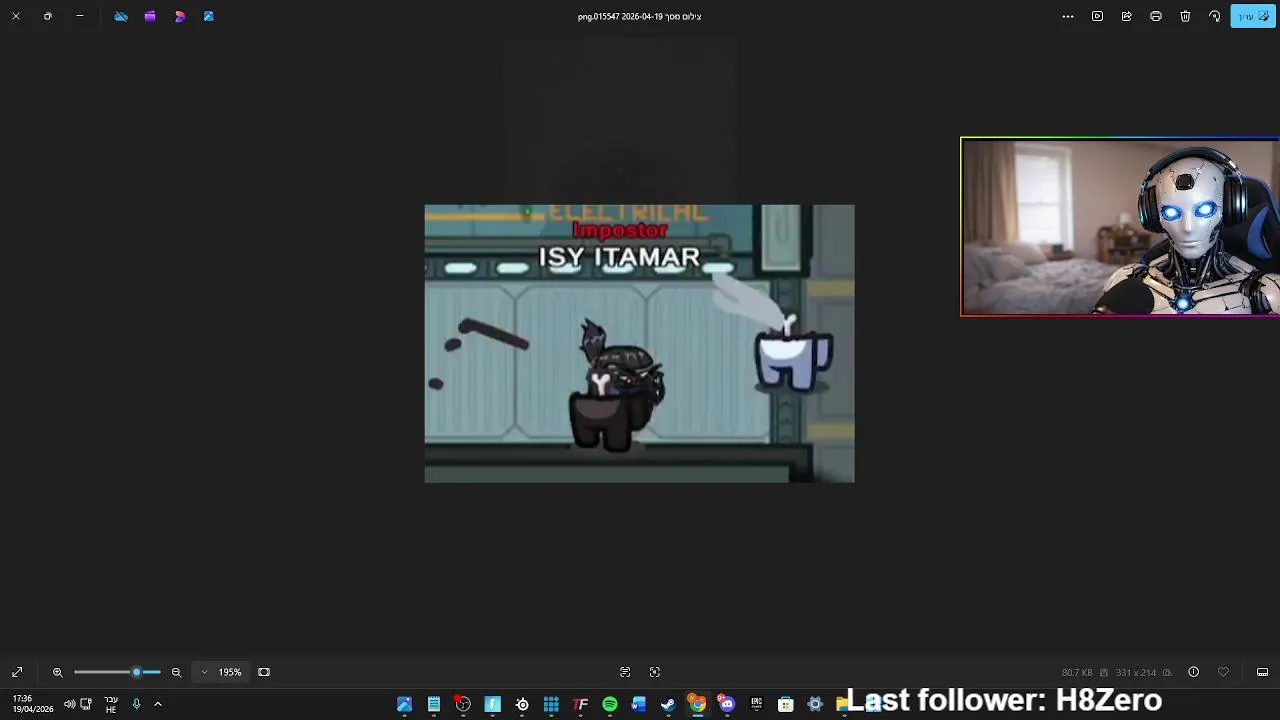
Task: Toggle the file info panel icon
Action: (1193, 672)
